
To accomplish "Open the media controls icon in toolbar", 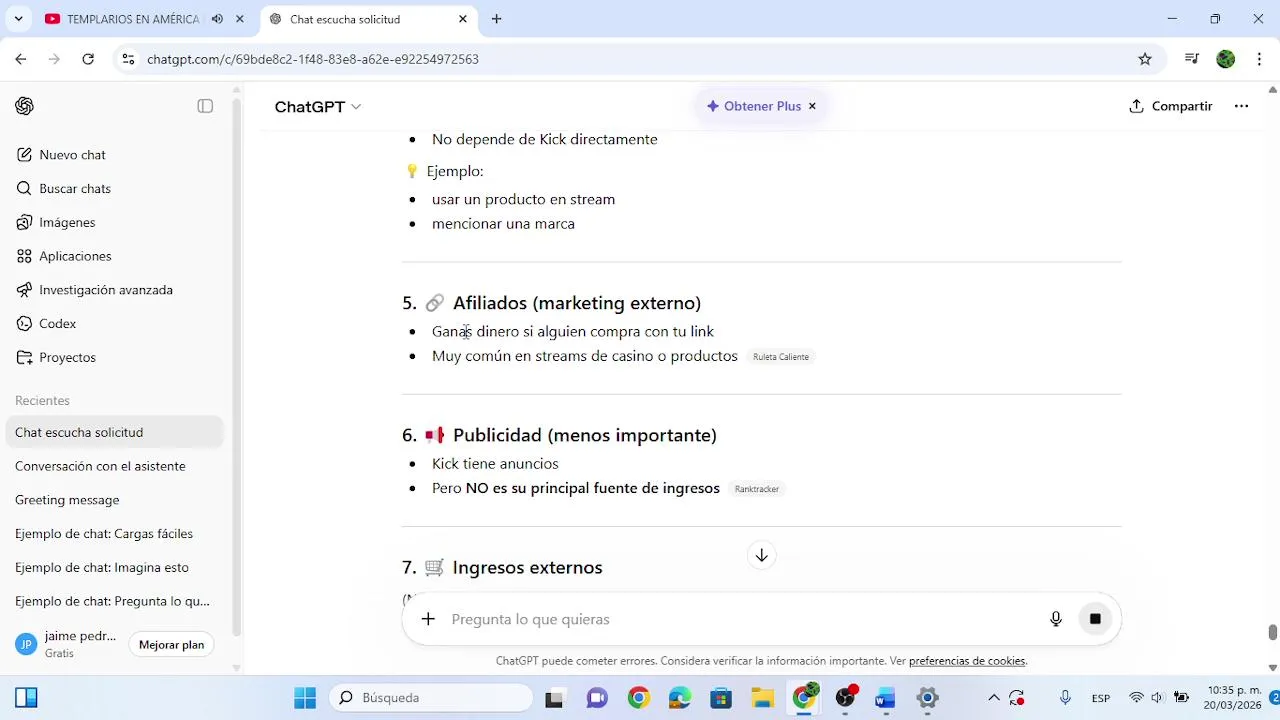I will tap(1191, 59).
